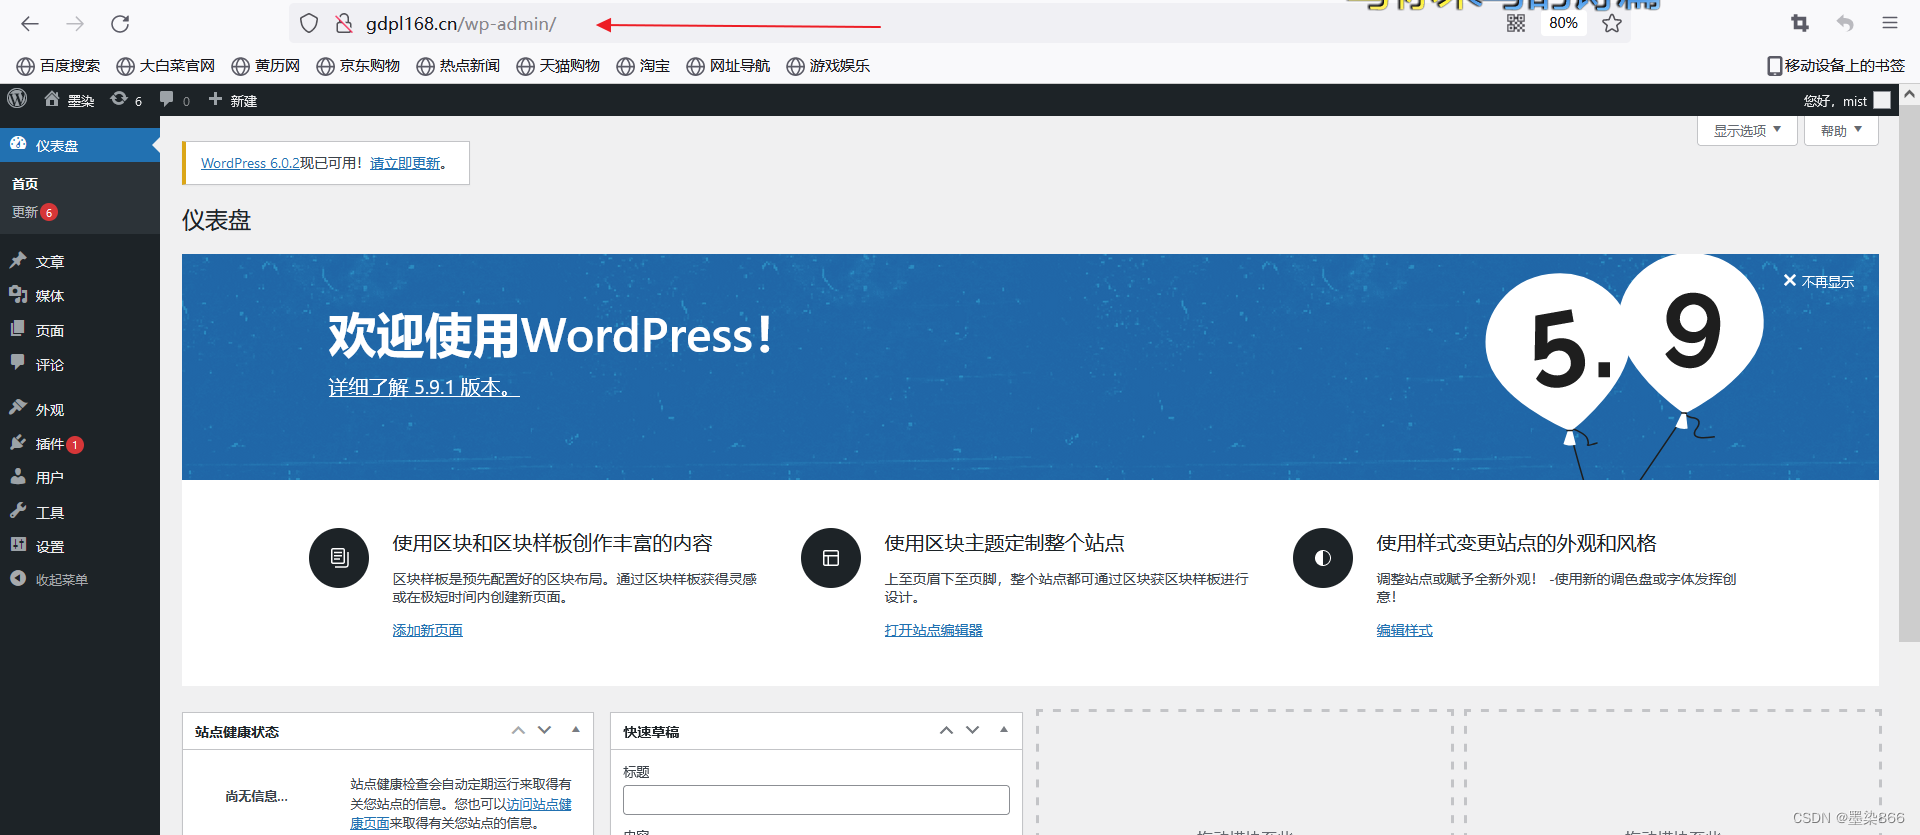Open user account 您好, mist
This screenshot has width=1920, height=835.
point(1847,100)
